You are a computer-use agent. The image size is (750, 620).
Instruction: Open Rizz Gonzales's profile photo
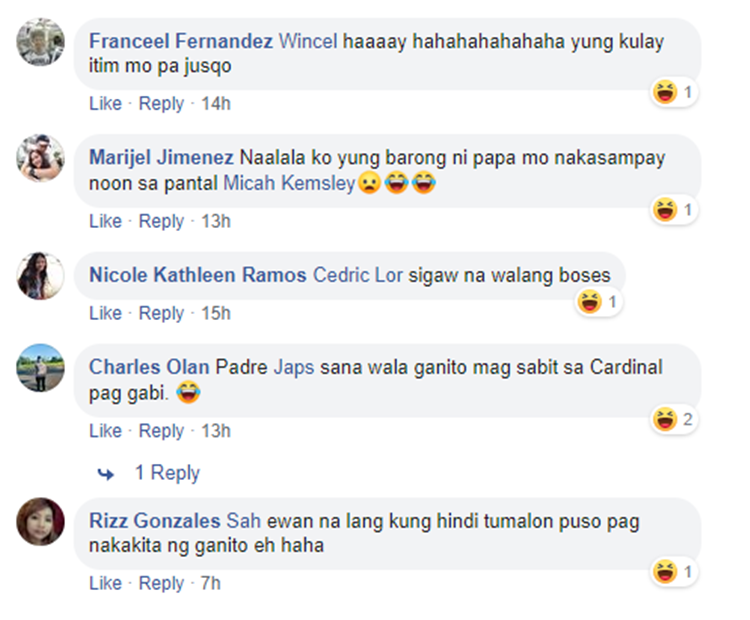(41, 521)
